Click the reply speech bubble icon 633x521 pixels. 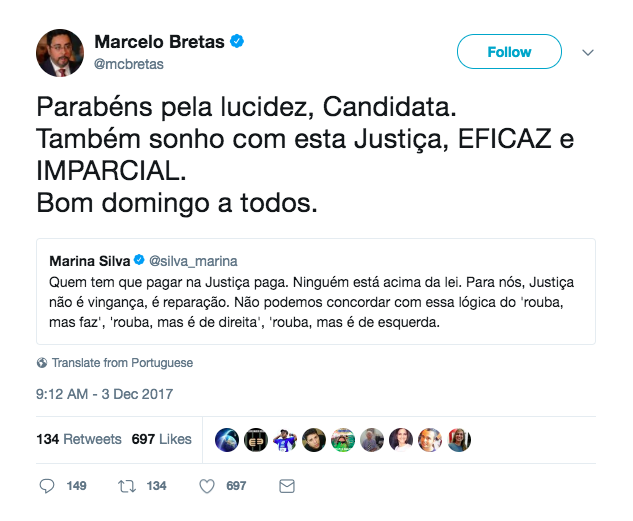(47, 486)
